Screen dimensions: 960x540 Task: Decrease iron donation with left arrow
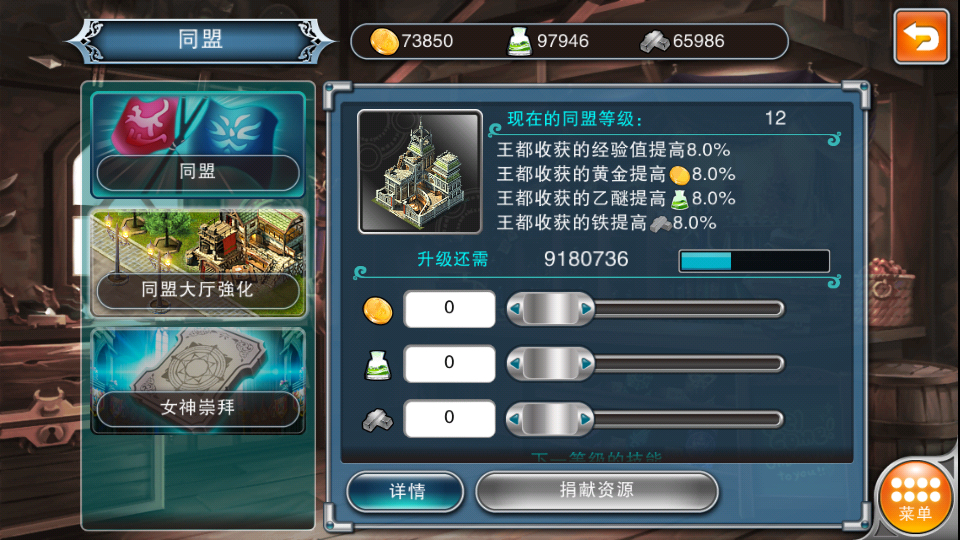(x=515, y=419)
